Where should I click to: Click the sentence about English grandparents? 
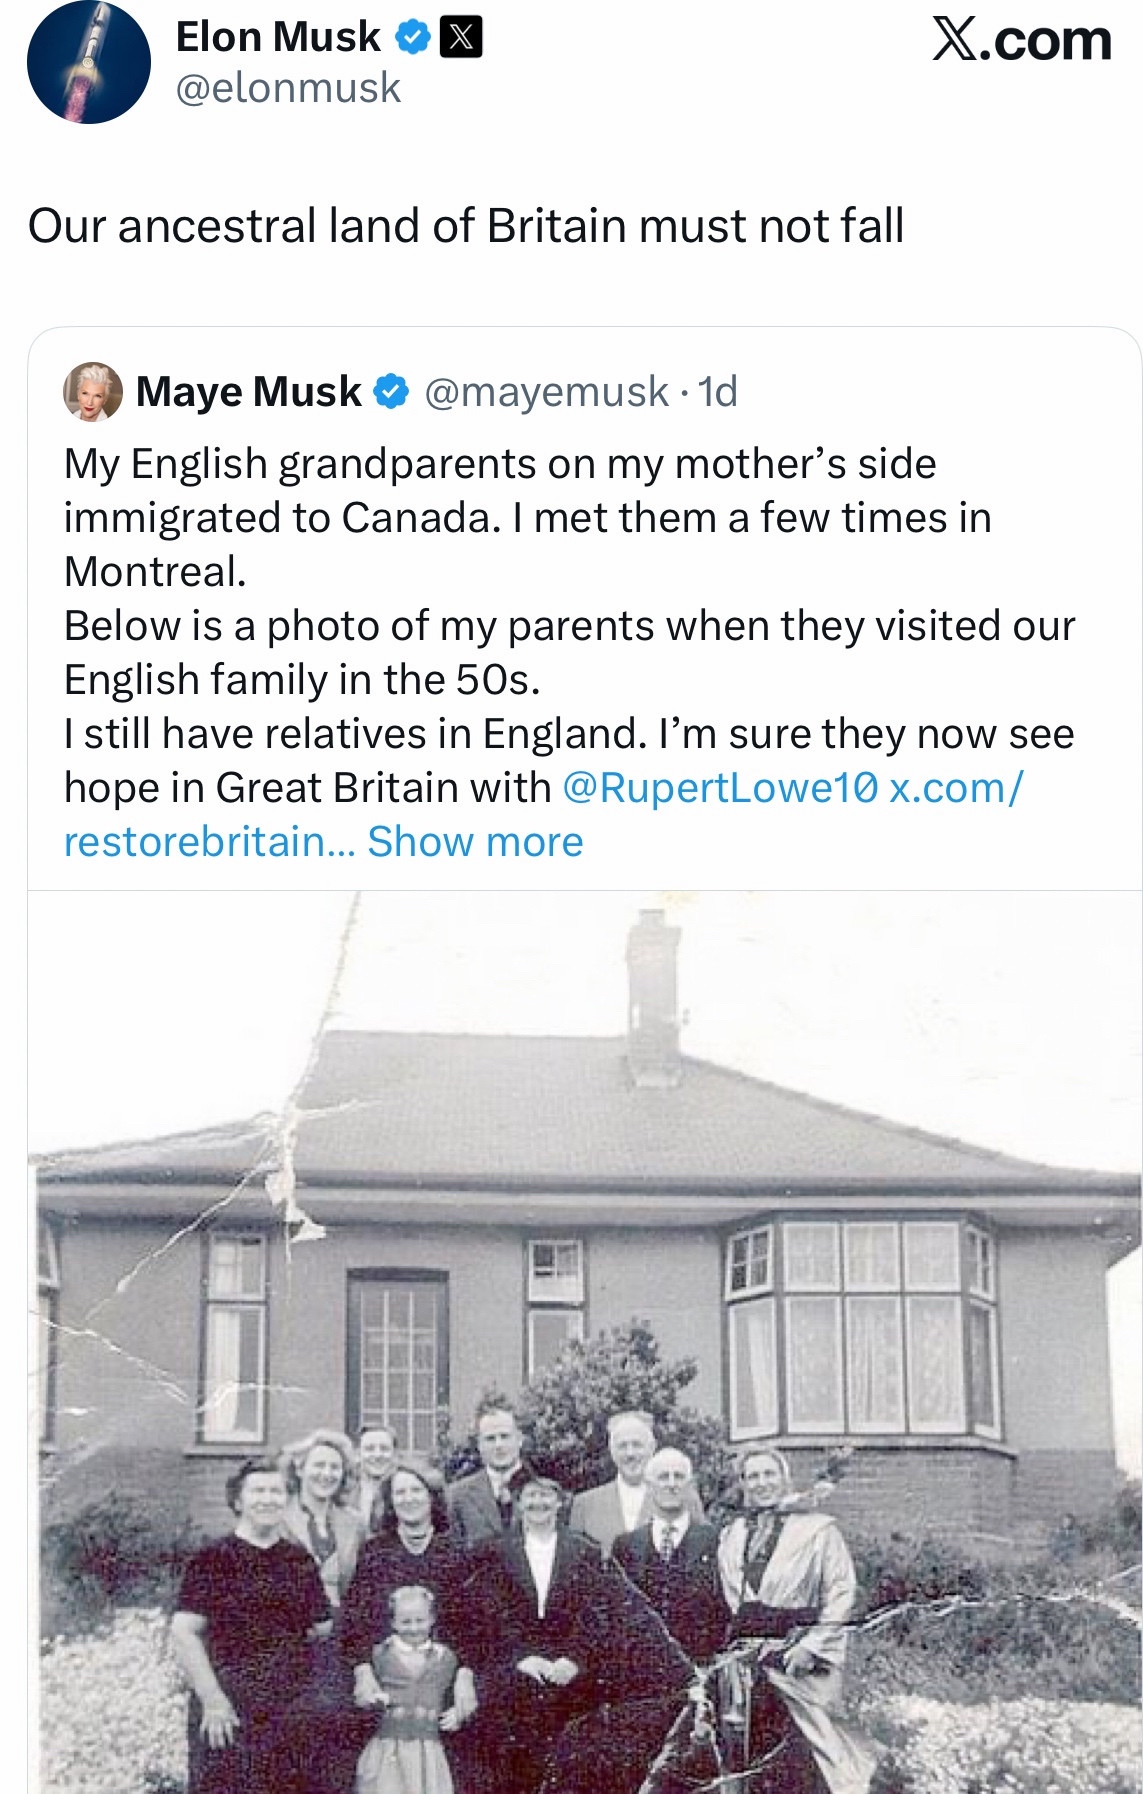tap(500, 464)
